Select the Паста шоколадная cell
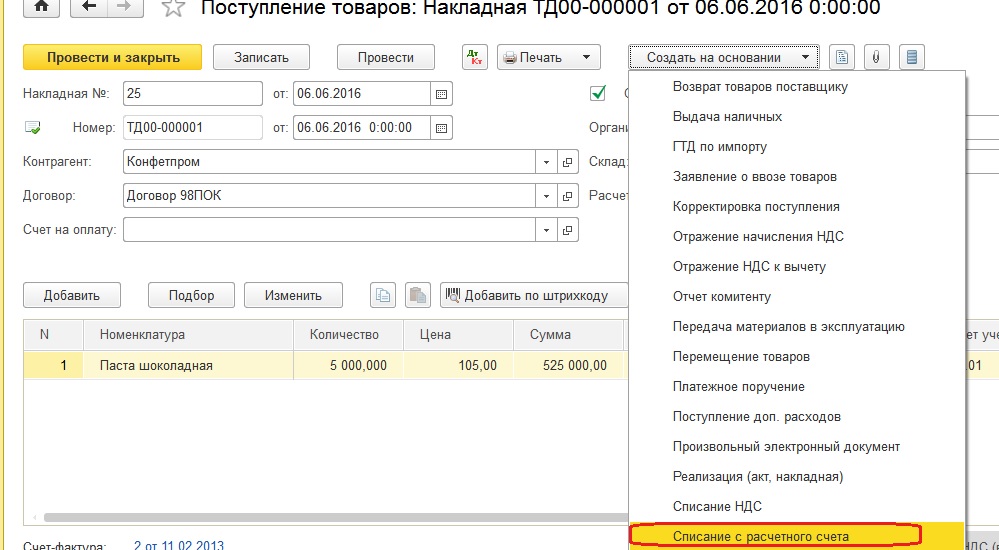Viewport: 999px width, 550px height. coord(188,365)
